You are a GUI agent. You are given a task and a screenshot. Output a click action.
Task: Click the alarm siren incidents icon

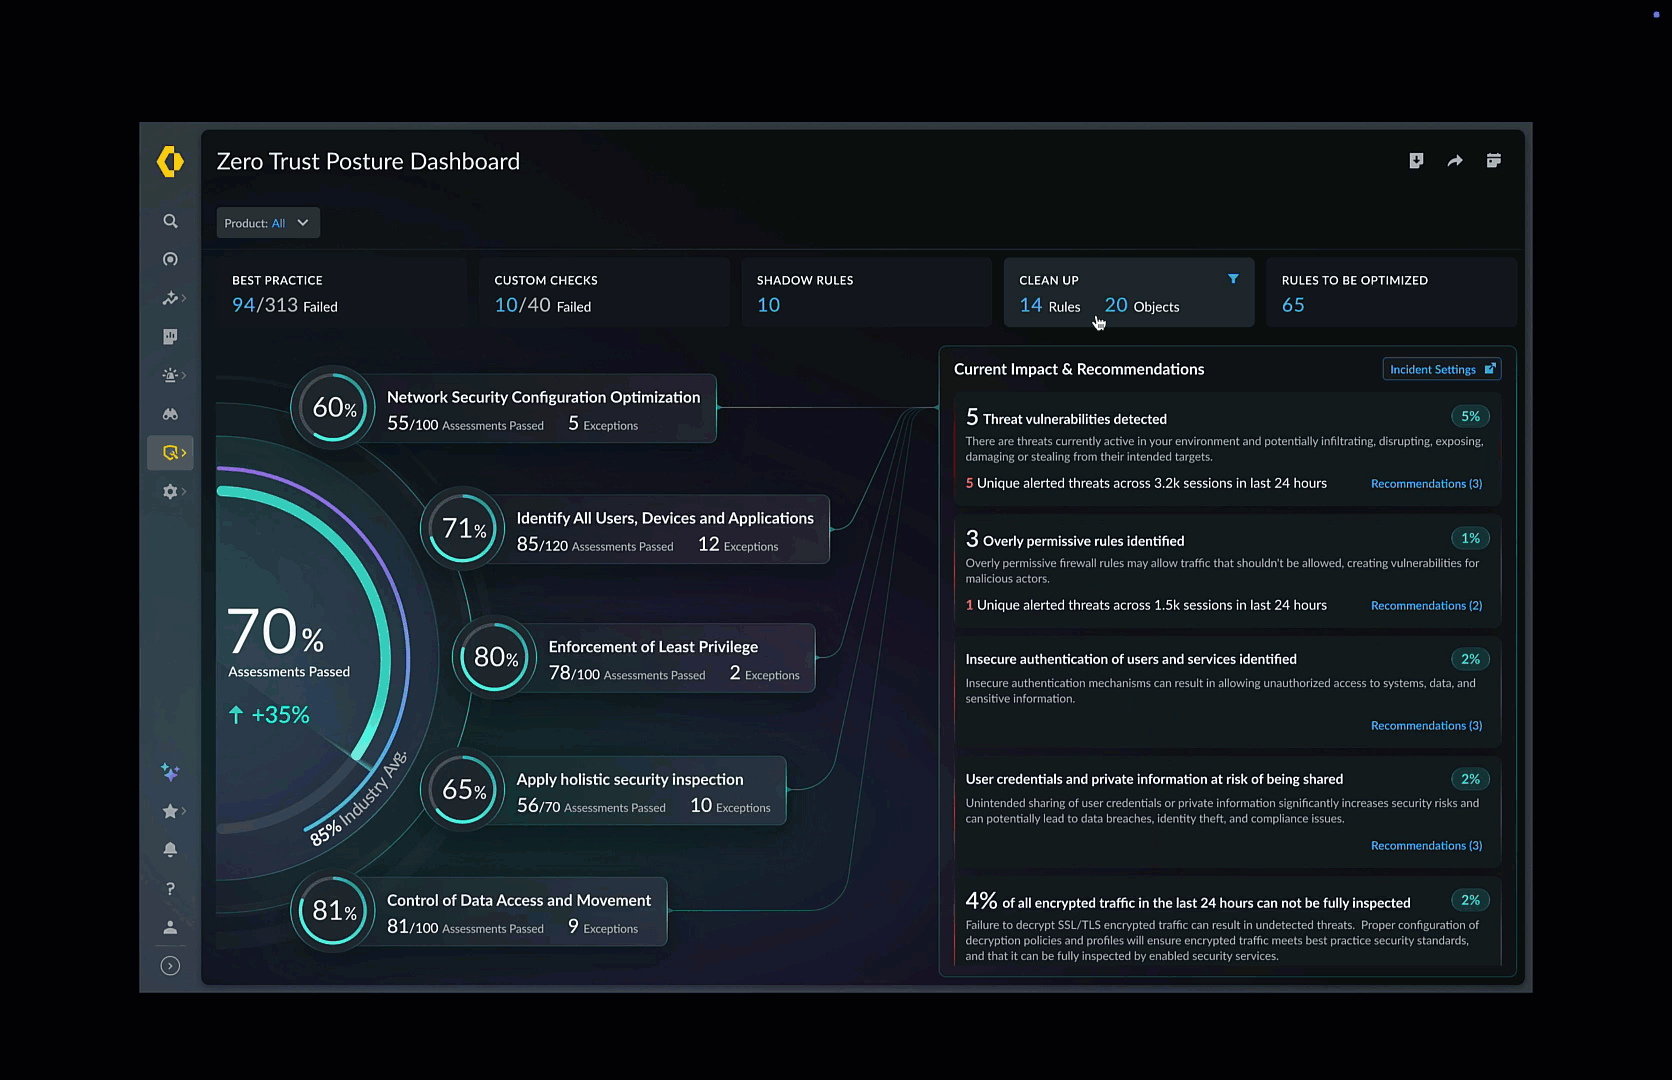click(x=170, y=376)
